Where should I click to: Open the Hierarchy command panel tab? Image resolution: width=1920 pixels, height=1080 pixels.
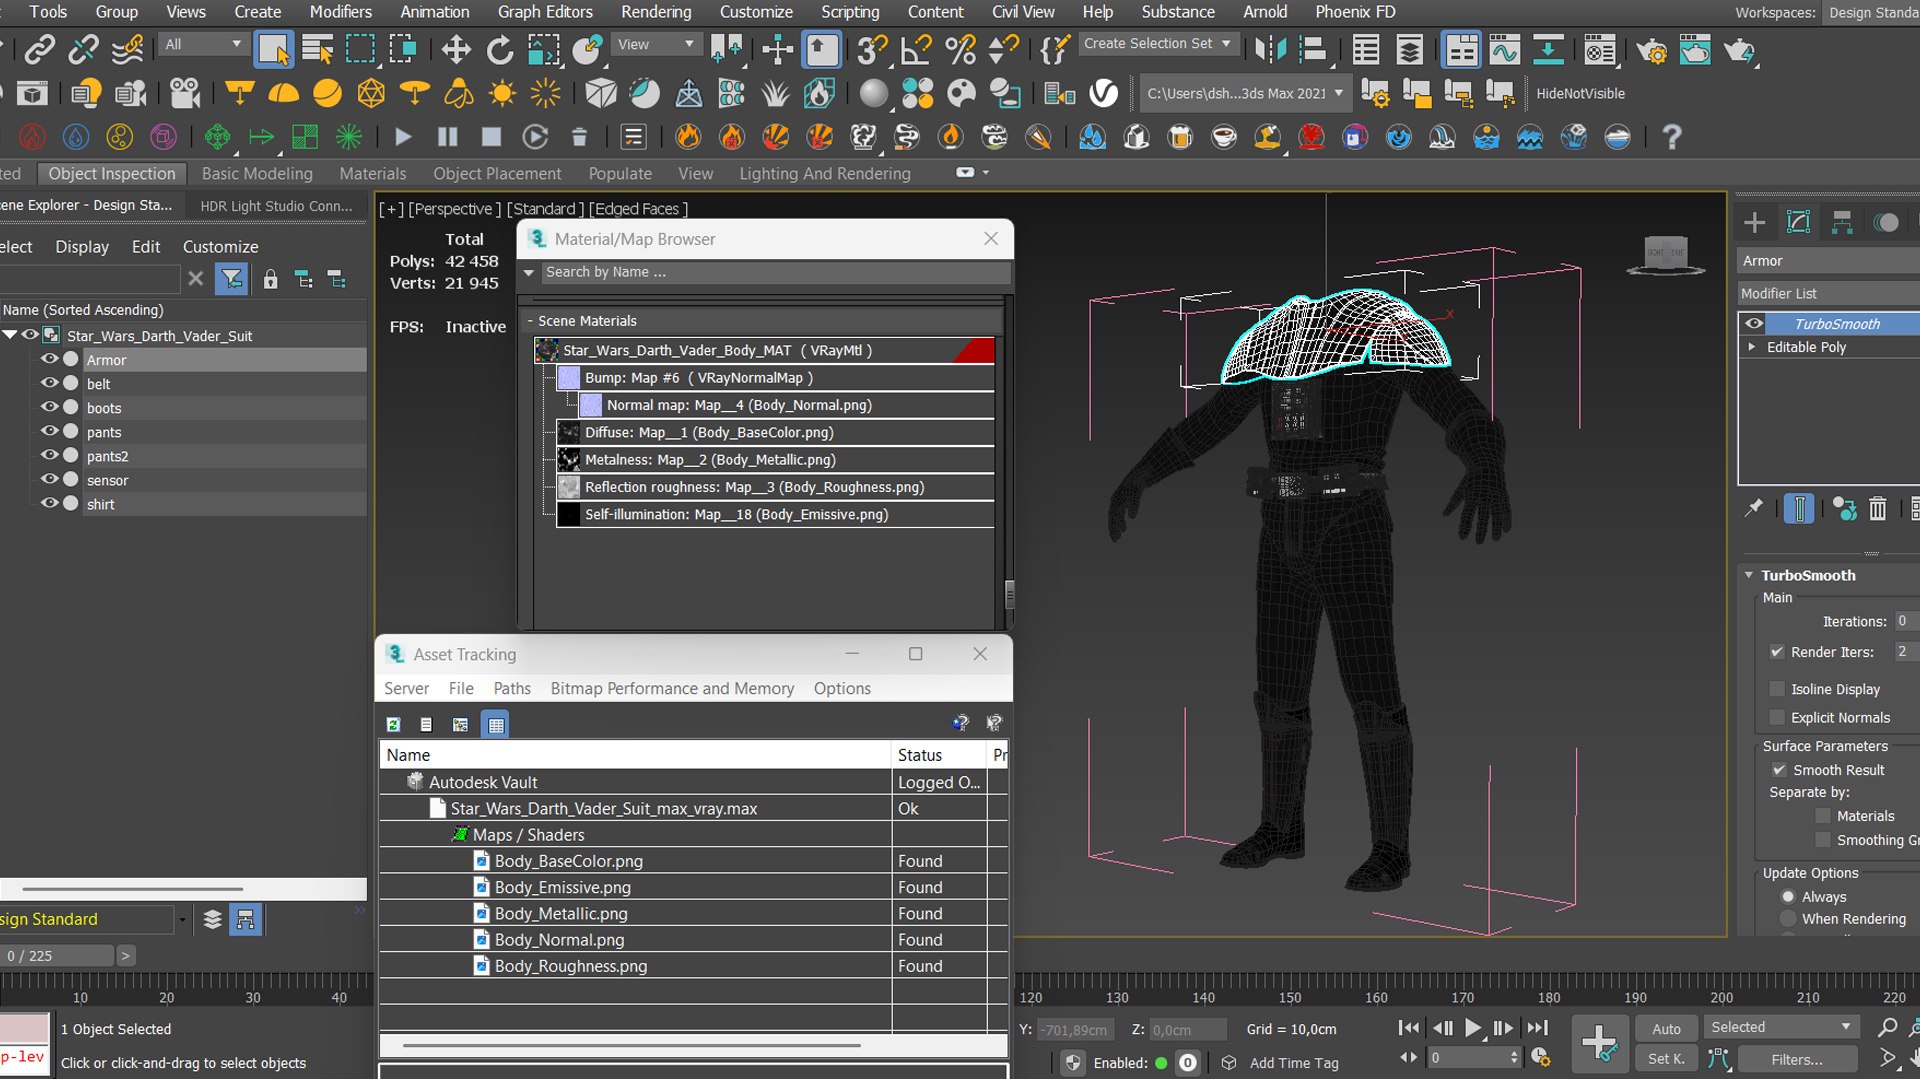(x=1842, y=222)
